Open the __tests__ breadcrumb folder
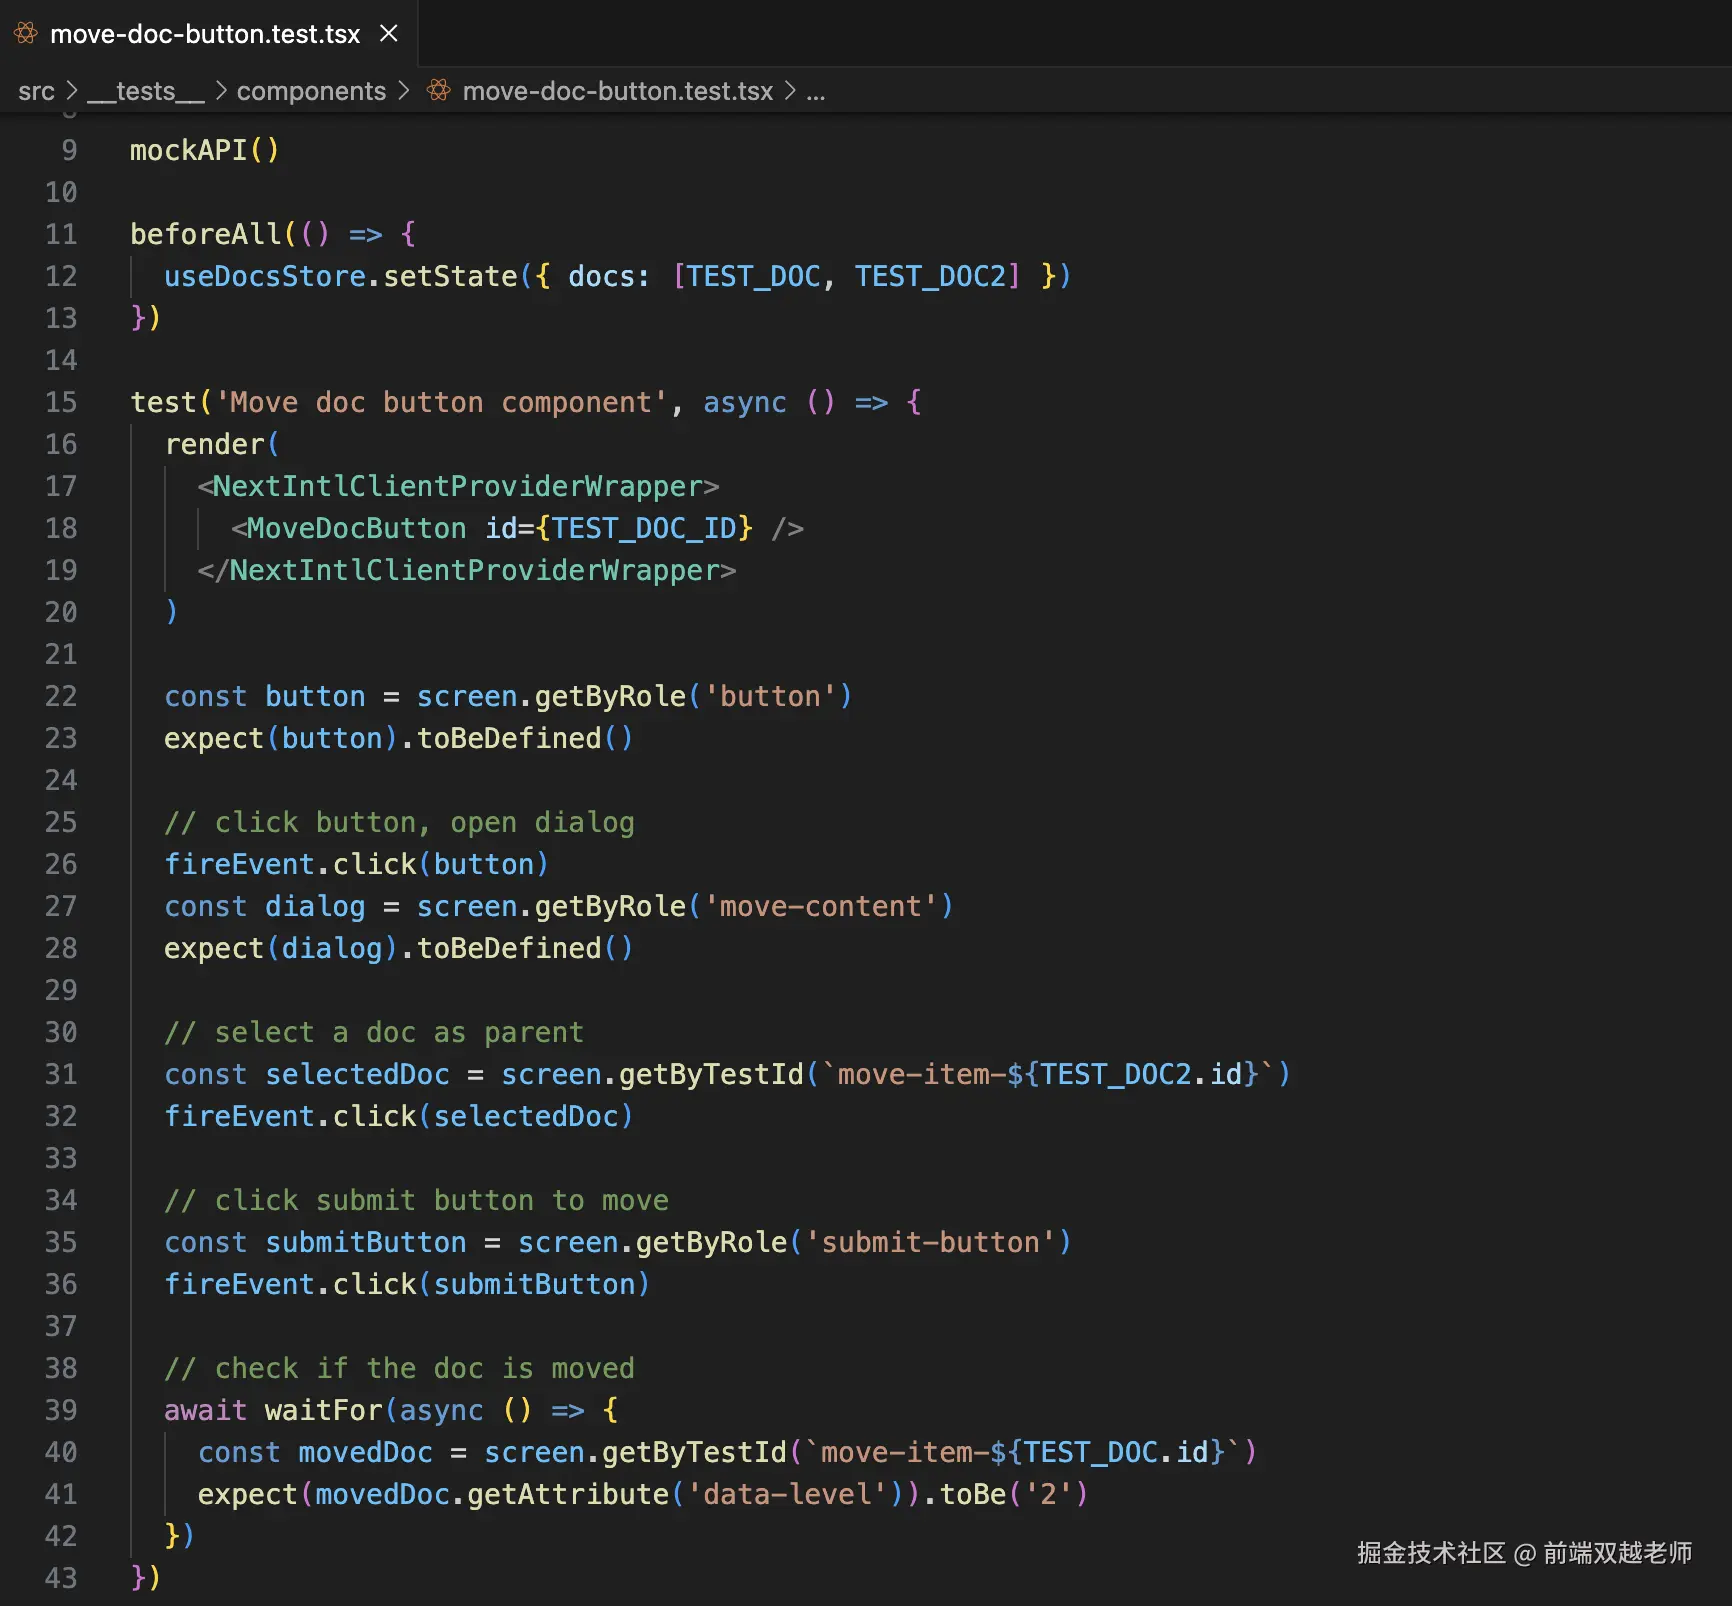Viewport: 1732px width, 1606px height. (145, 91)
